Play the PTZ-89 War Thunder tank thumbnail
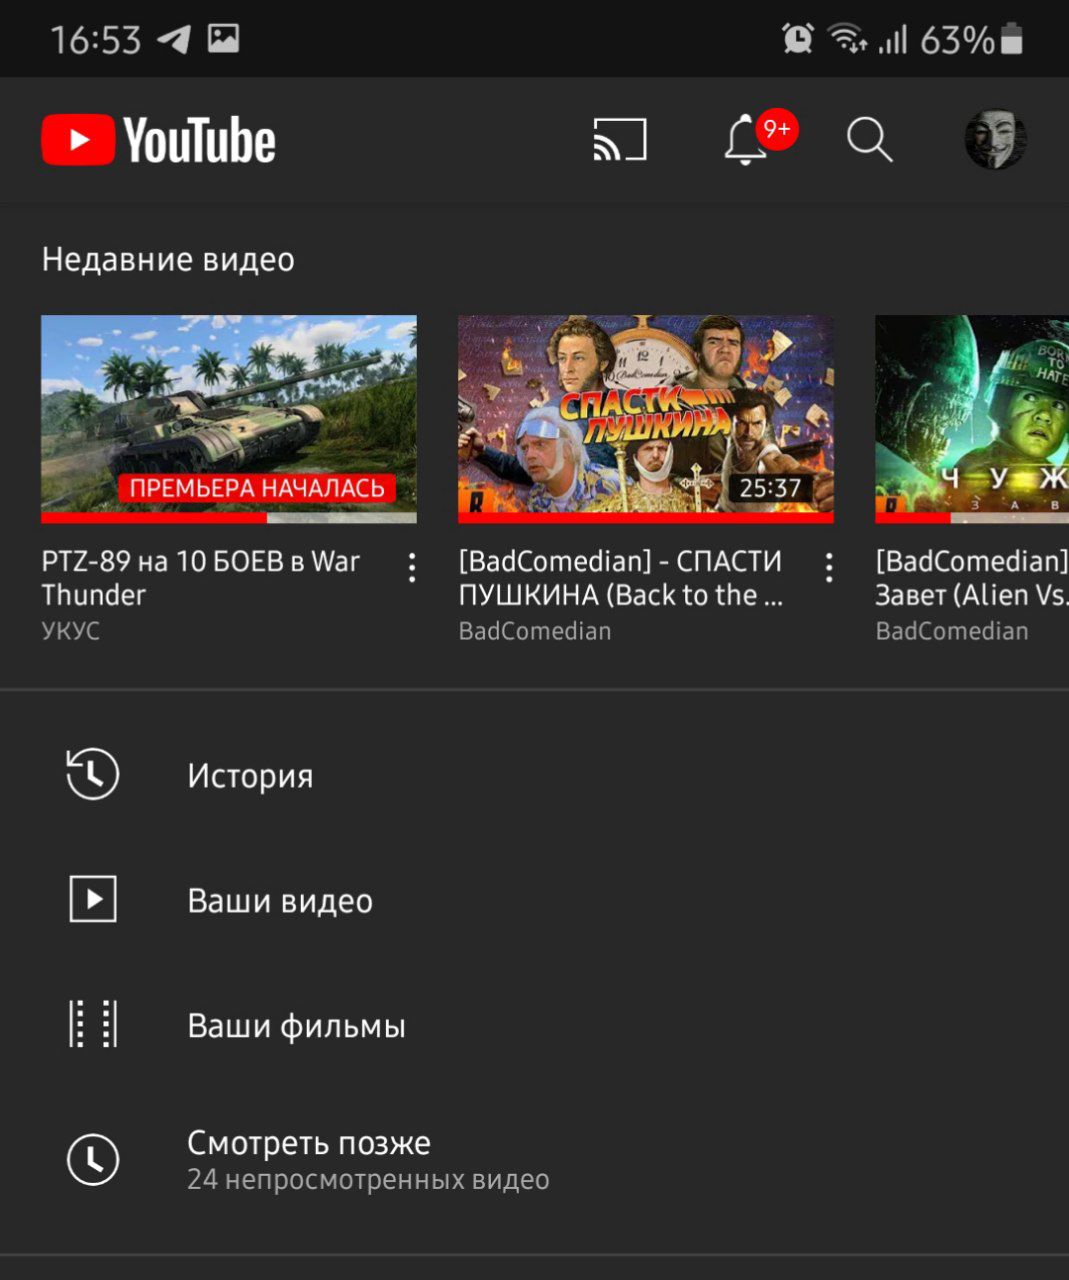The height and width of the screenshot is (1280, 1069). [229, 419]
